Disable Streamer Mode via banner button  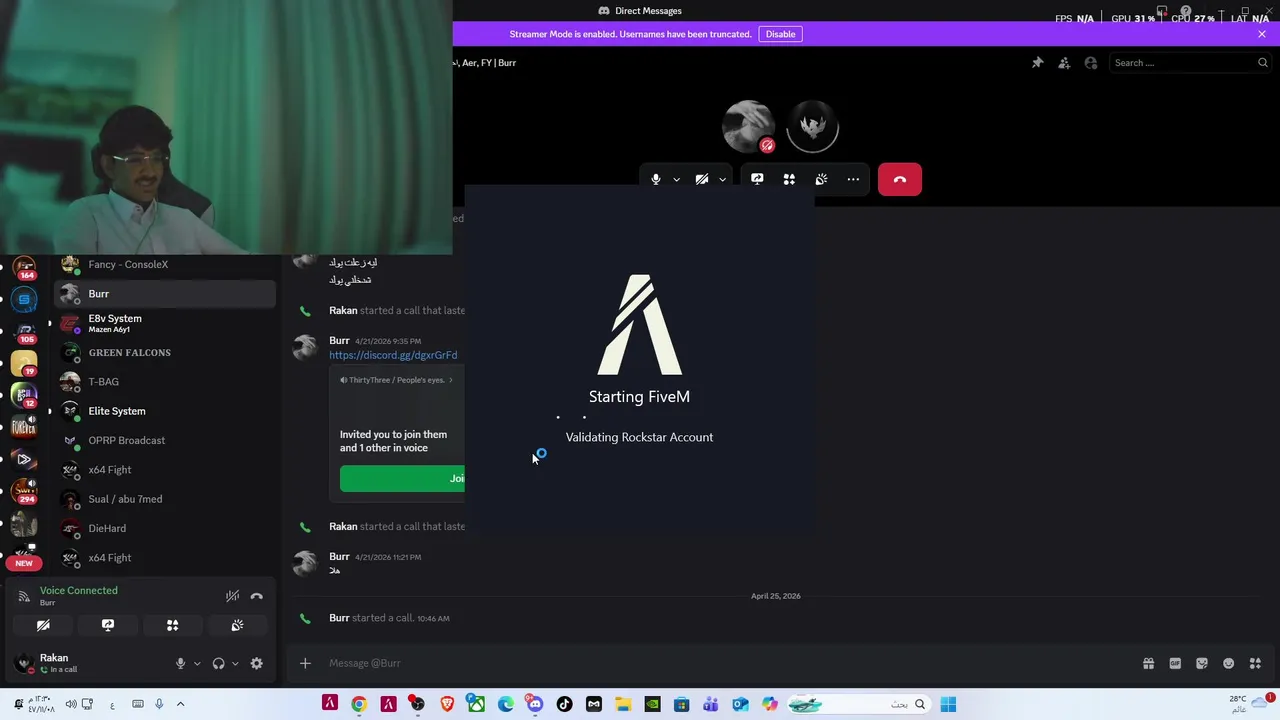coord(780,34)
